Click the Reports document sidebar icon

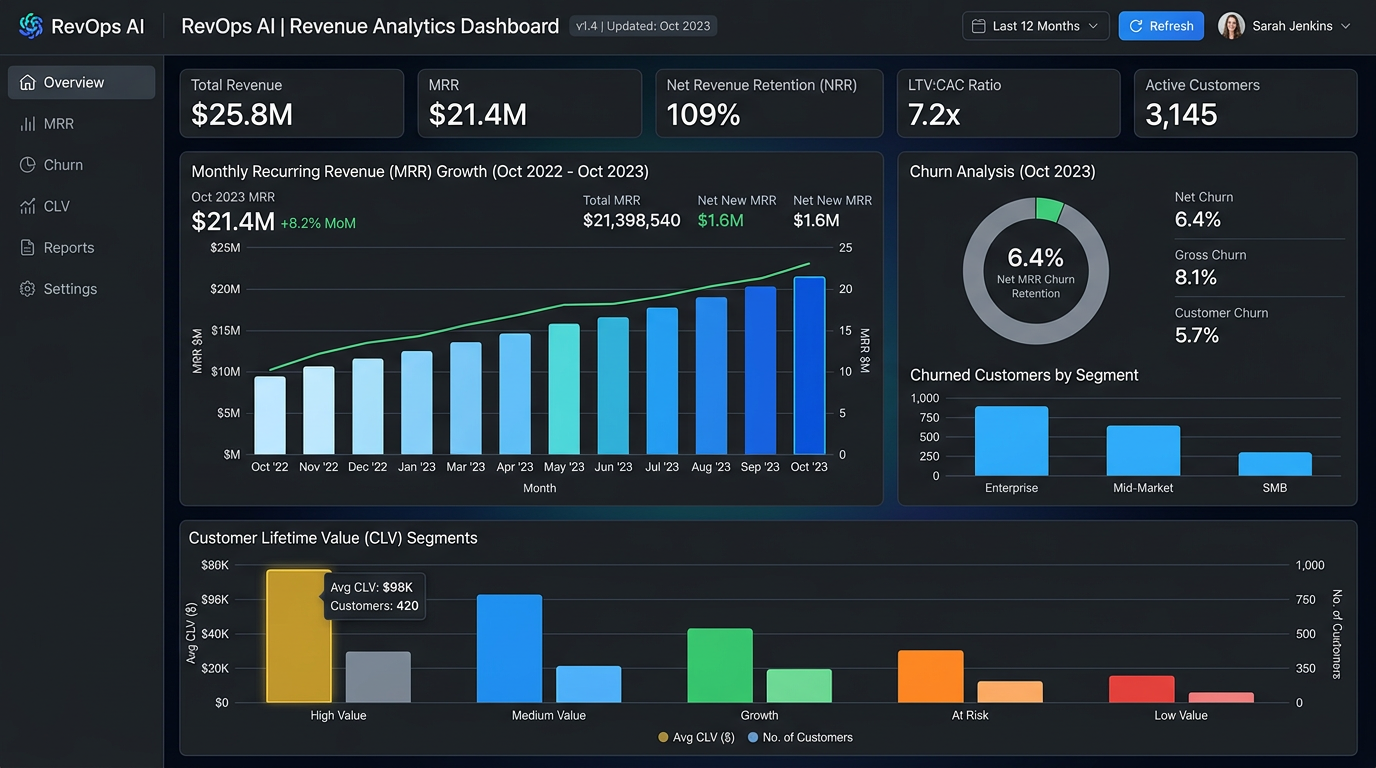point(28,248)
